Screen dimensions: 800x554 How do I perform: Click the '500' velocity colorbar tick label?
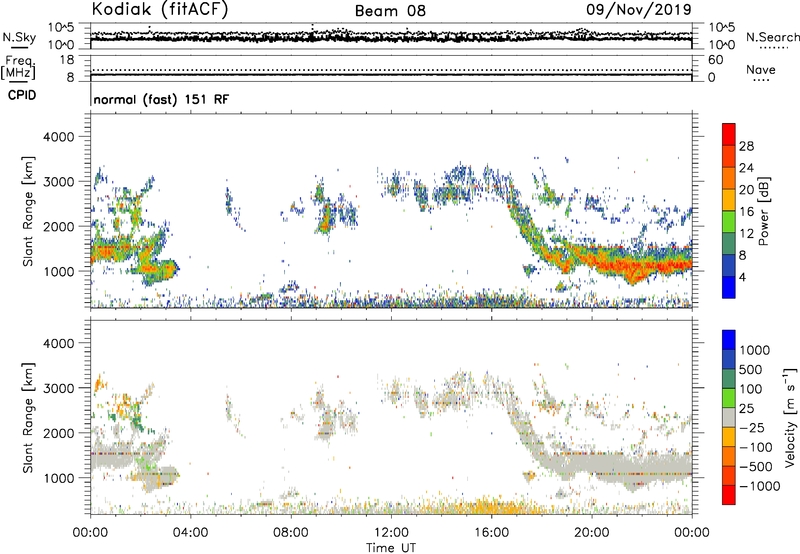click(751, 369)
